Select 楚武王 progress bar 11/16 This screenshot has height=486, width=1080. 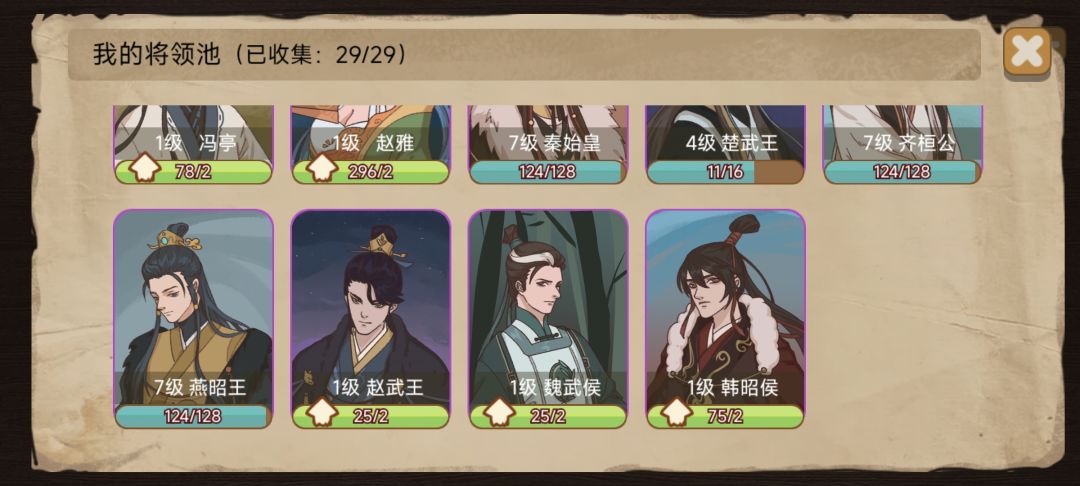tap(725, 172)
